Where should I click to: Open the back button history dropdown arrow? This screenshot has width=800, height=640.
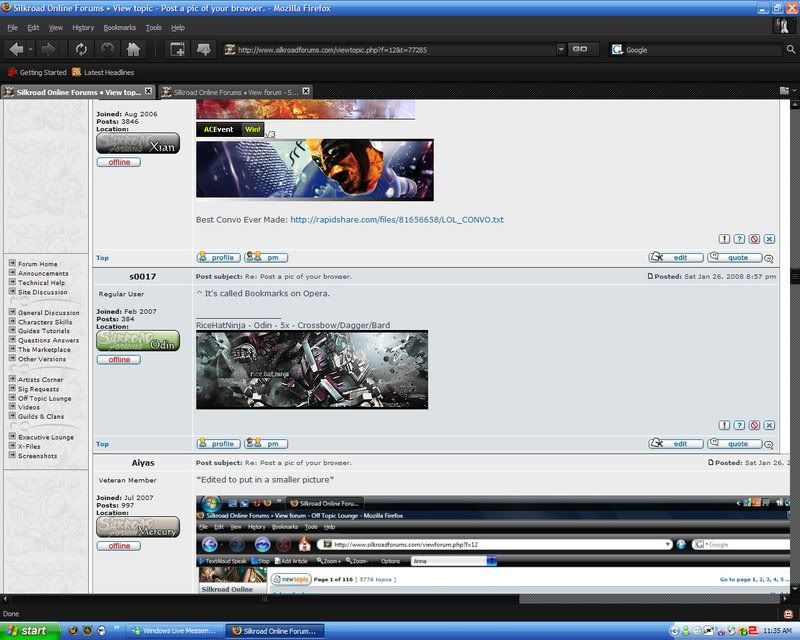pyautogui.click(x=33, y=49)
